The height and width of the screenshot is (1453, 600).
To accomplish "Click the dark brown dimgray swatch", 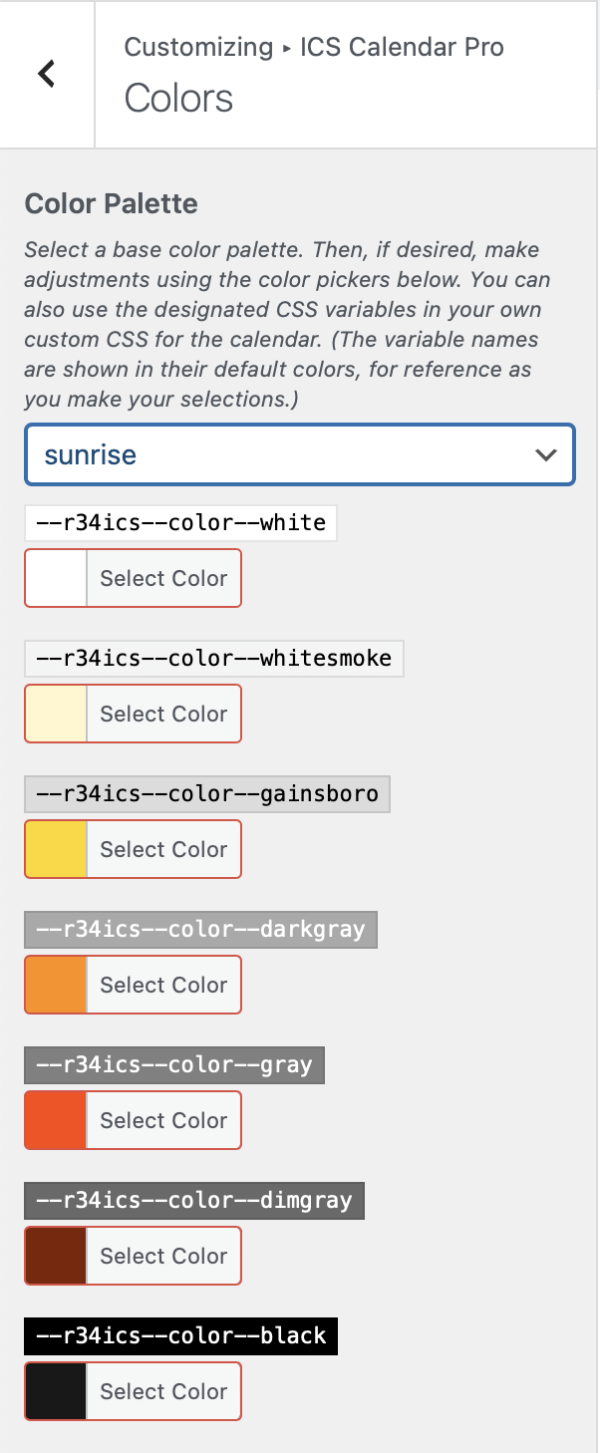I will point(54,1255).
